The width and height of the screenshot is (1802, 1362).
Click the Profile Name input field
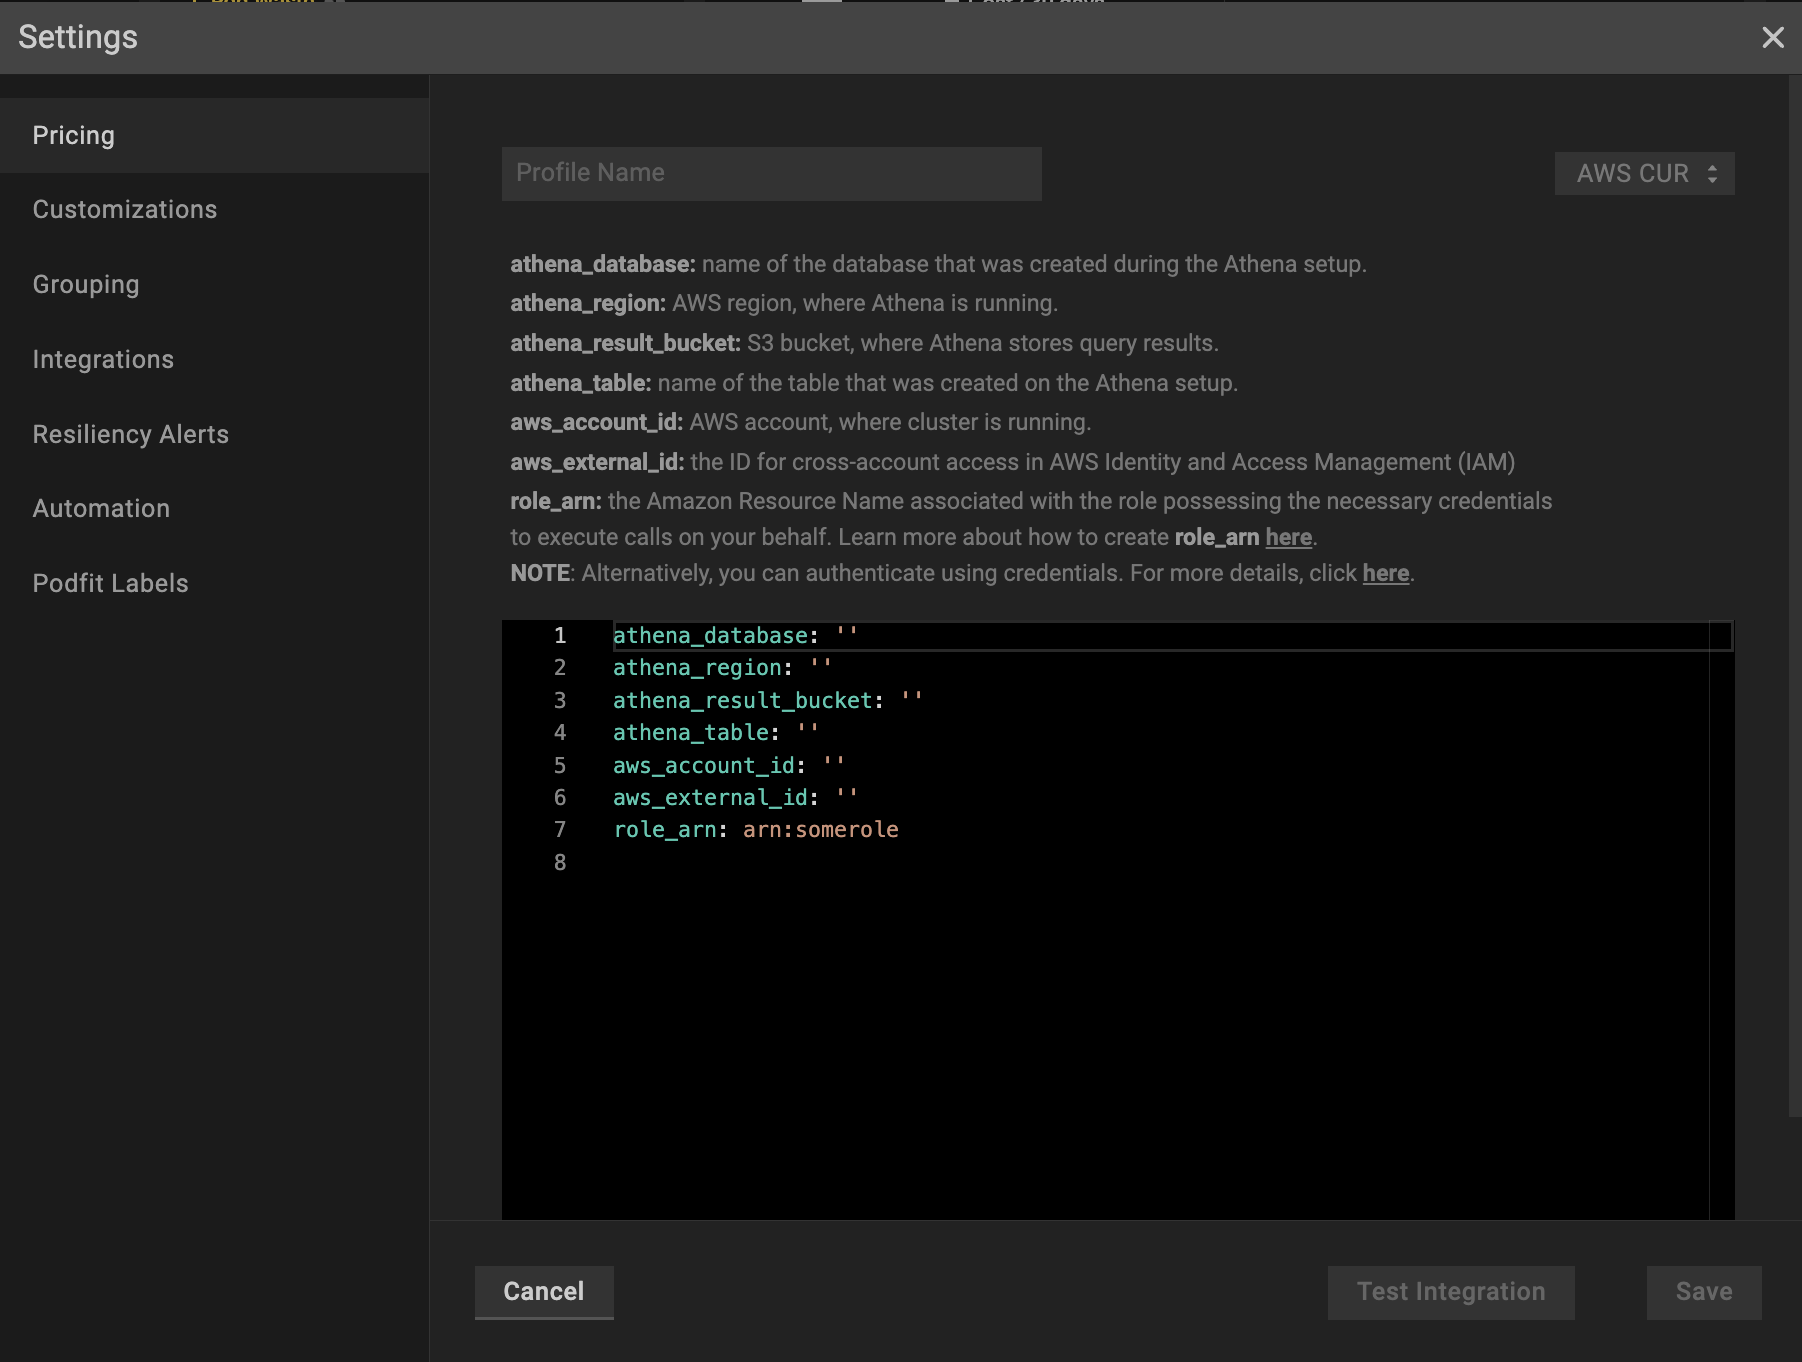tap(771, 173)
